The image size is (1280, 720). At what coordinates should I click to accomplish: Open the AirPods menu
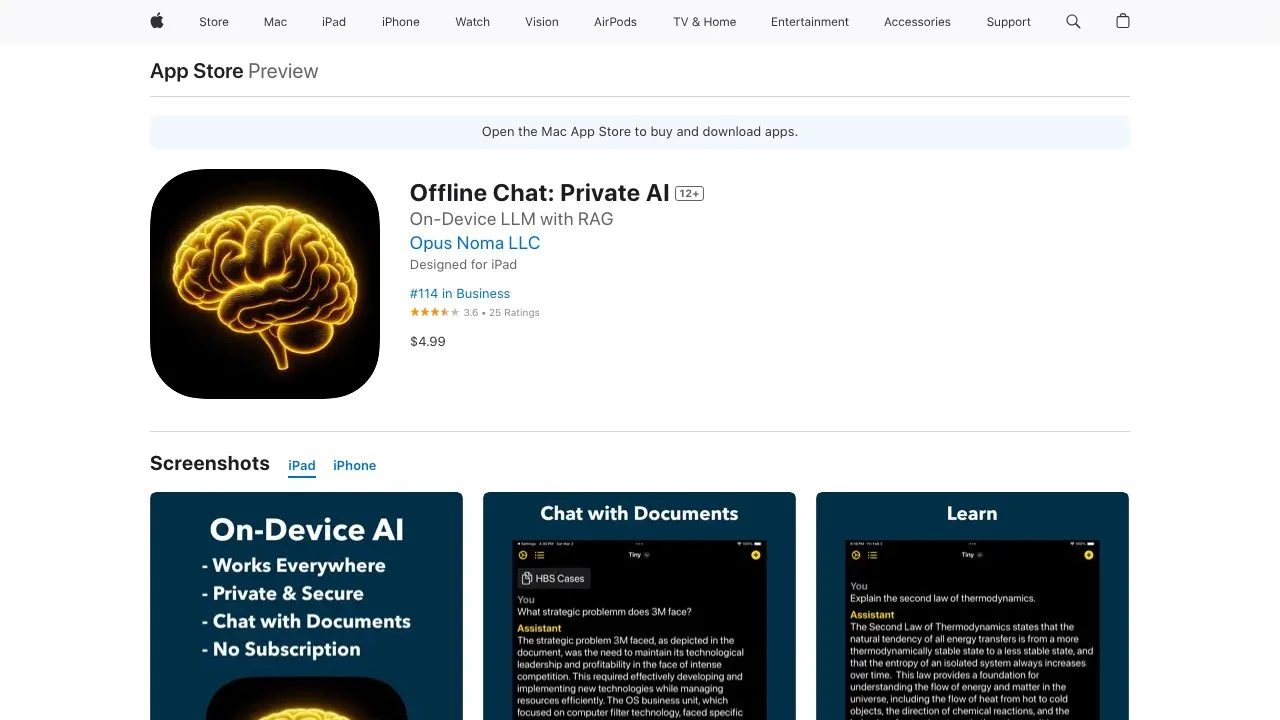pyautogui.click(x=615, y=22)
